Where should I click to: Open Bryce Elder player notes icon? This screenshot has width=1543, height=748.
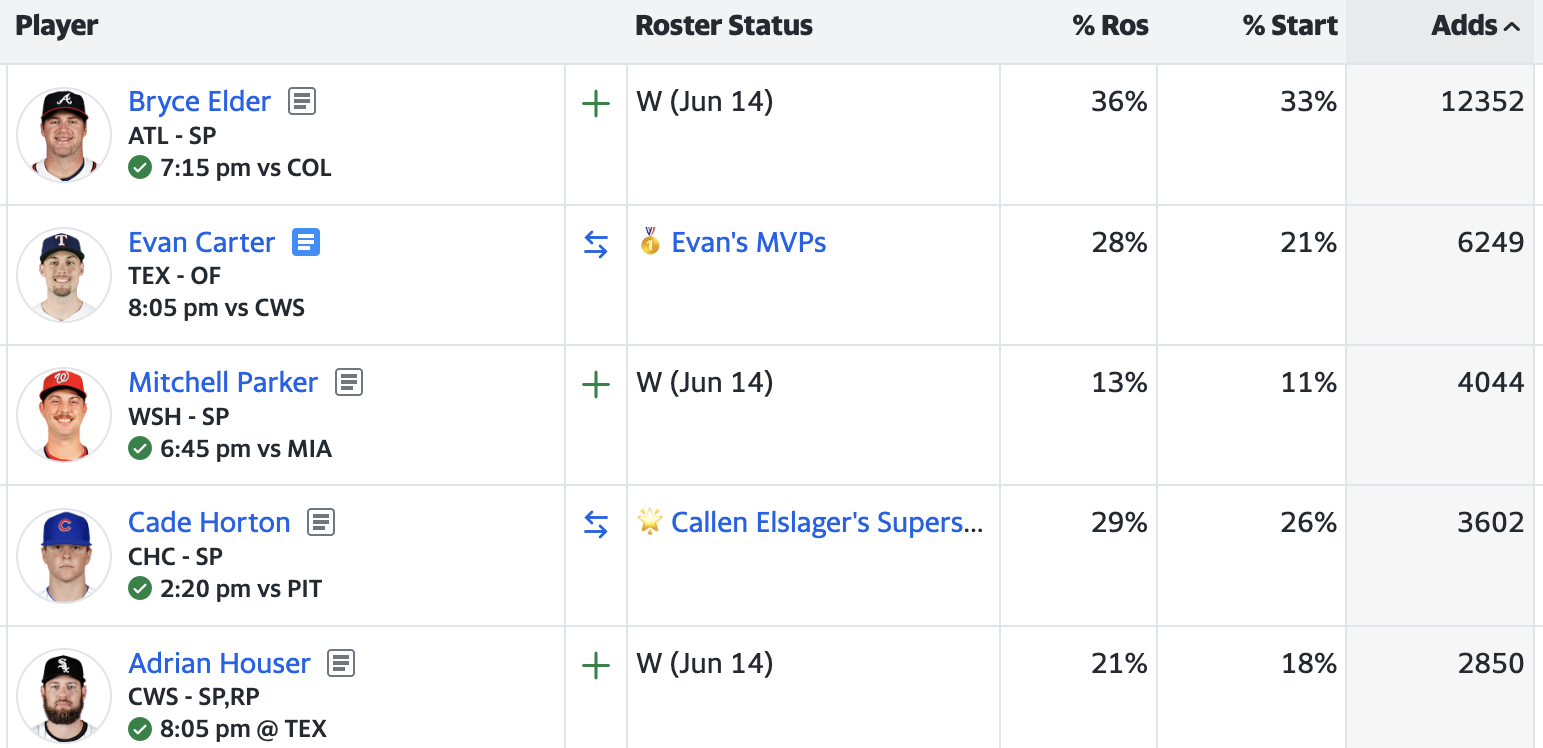click(x=302, y=101)
